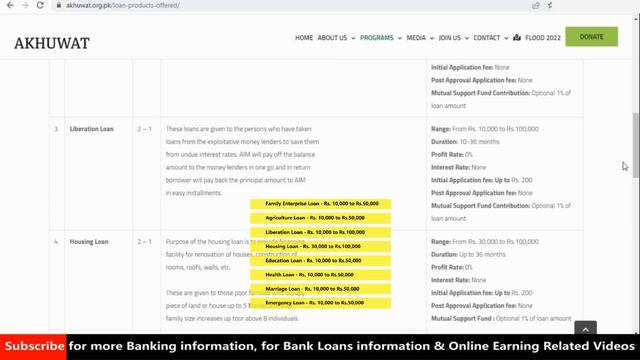Click the padlock icon in address bar
The image size is (640, 360).
(x=59, y=5)
